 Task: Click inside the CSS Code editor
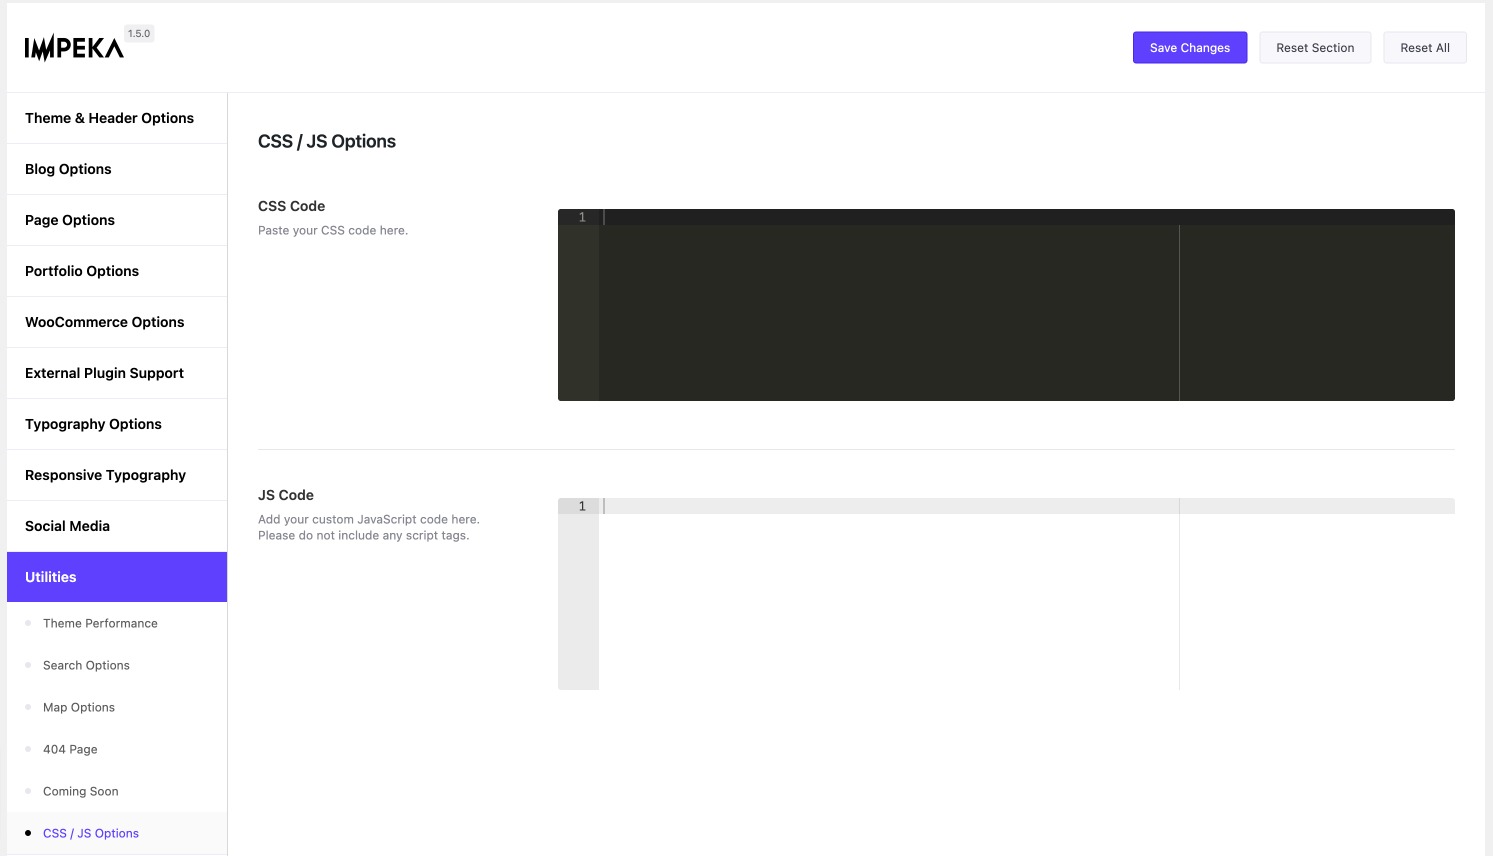(x=900, y=300)
